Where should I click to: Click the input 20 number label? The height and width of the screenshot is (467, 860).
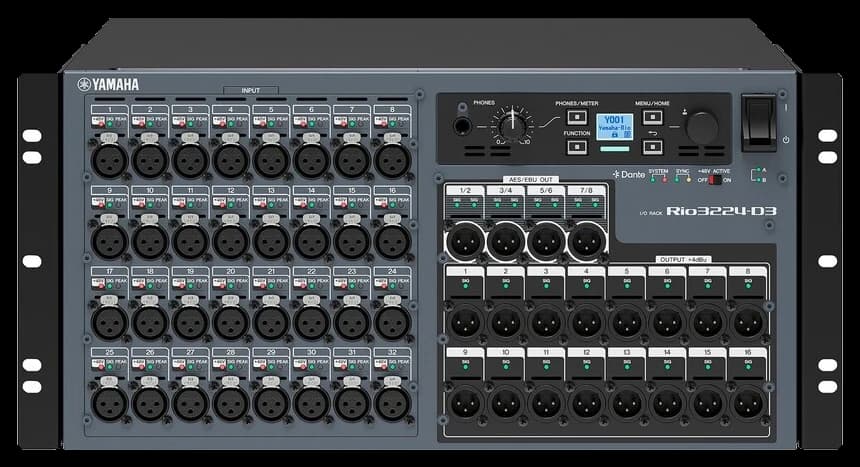coord(231,271)
